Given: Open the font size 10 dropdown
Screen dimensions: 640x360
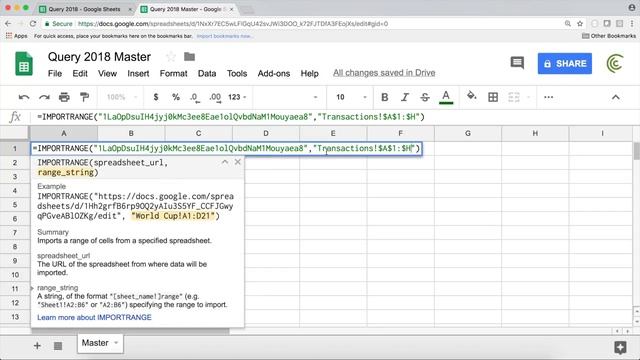Looking at the screenshot, I should pos(351,97).
